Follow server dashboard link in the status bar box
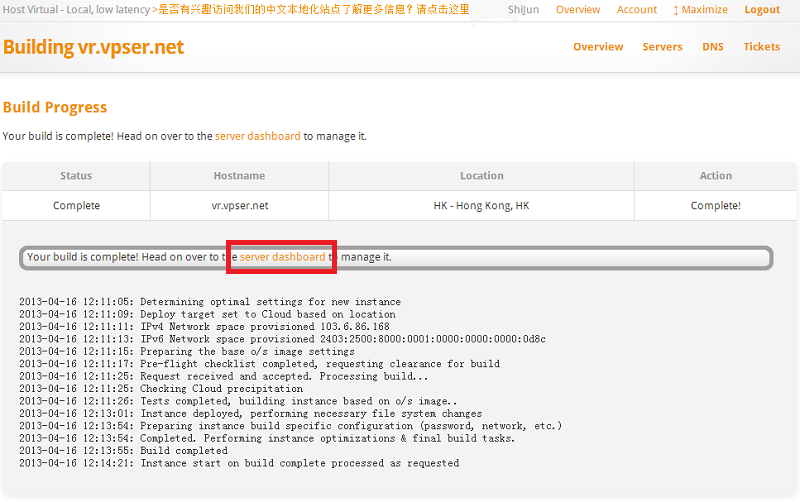800x502 pixels. click(282, 257)
